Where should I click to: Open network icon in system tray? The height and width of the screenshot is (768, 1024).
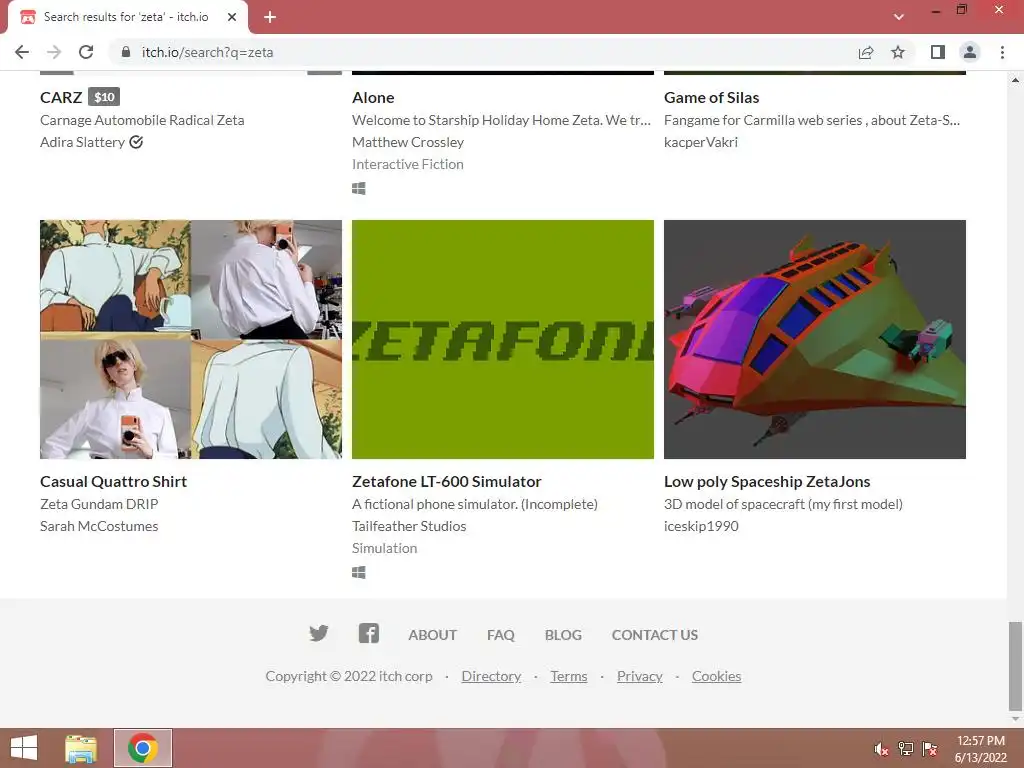(x=906, y=749)
